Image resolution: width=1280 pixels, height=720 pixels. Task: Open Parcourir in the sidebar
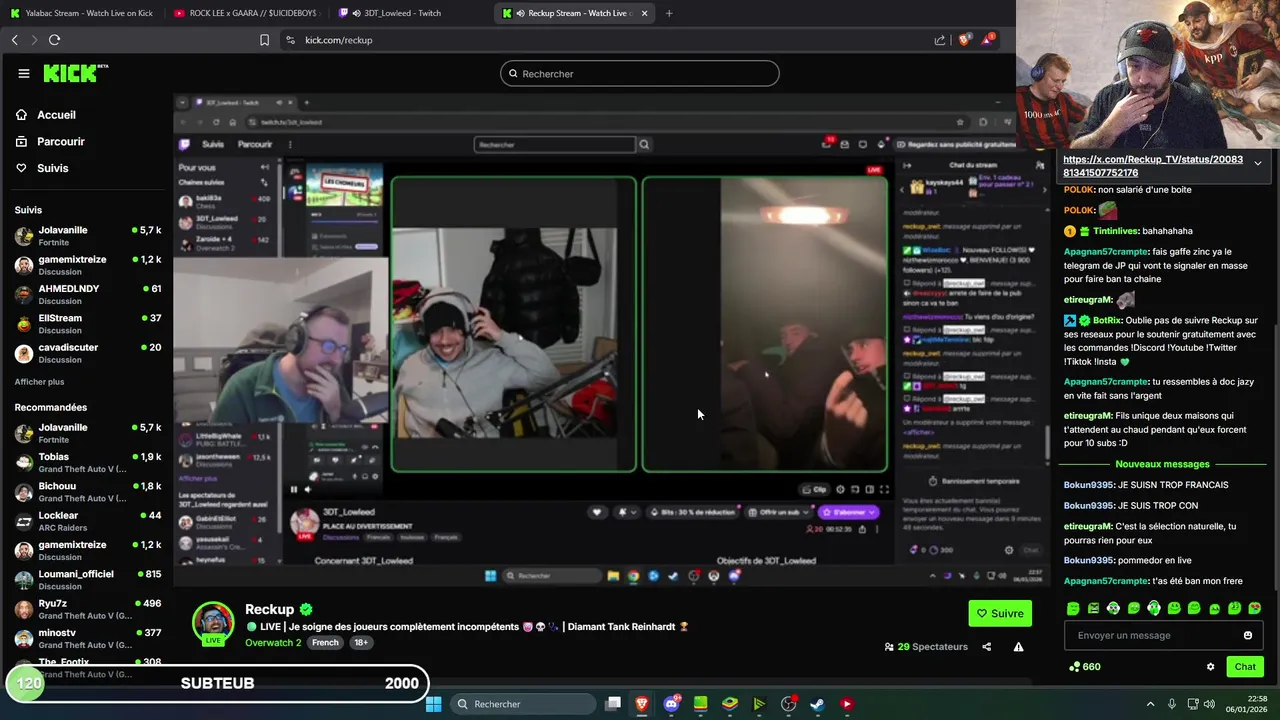click(61, 142)
